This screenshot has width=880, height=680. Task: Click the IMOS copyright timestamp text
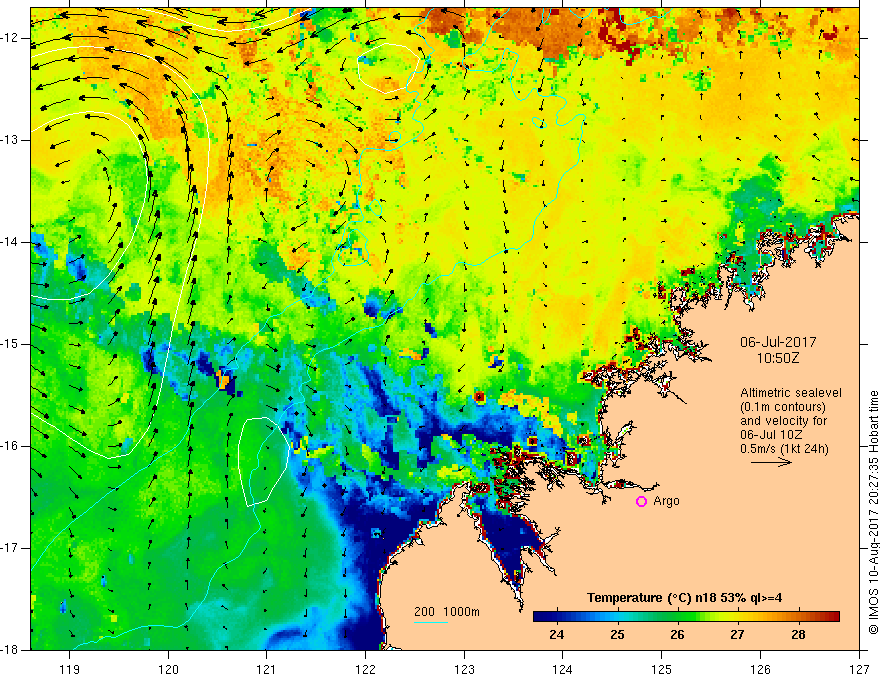click(873, 513)
